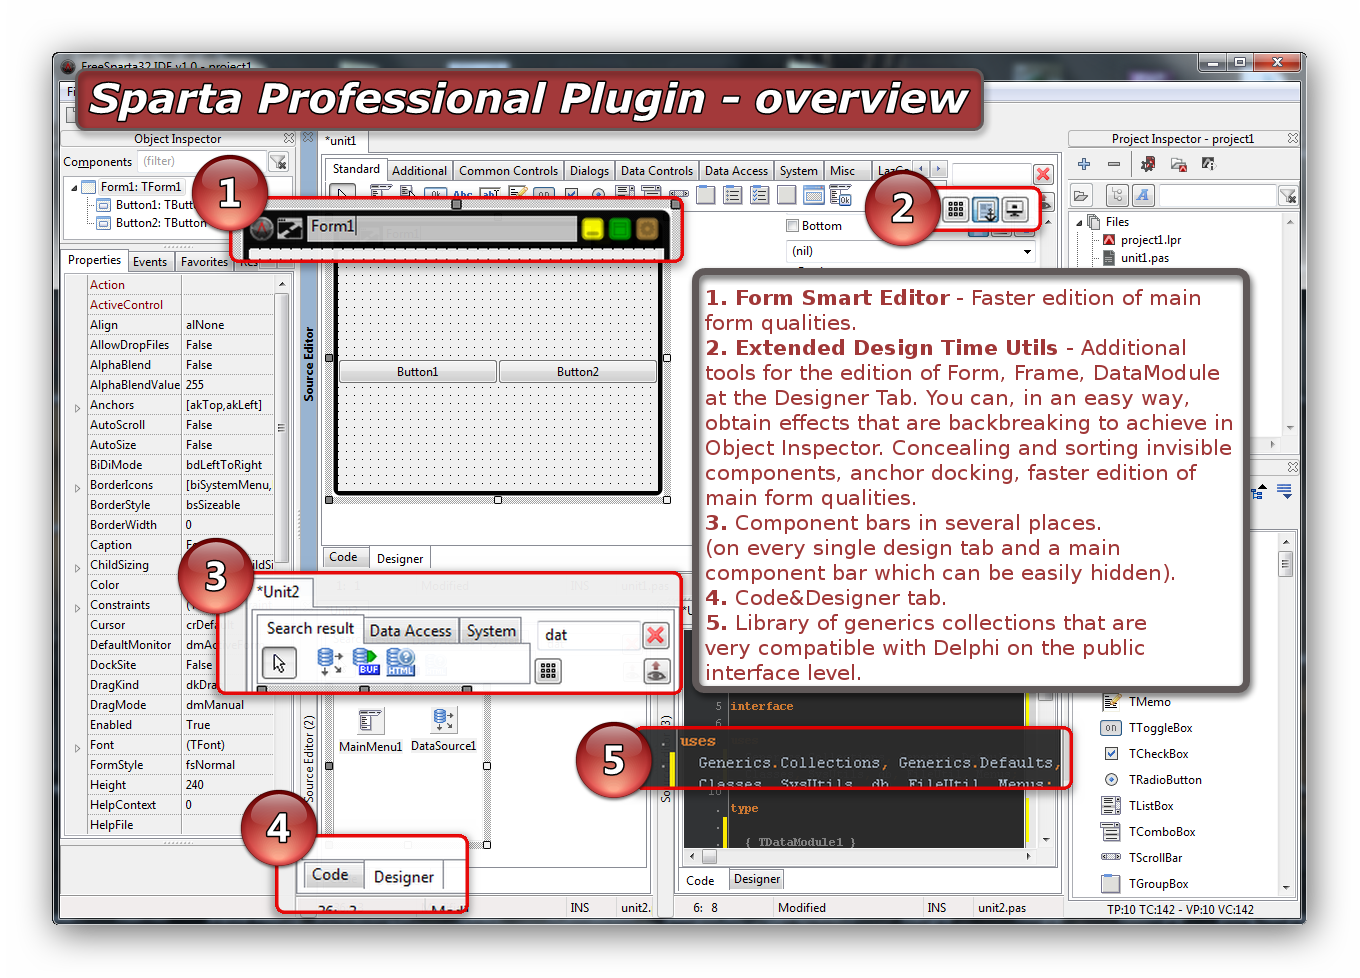Click the Form1 caption edit field
1360x978 pixels.
[x=440, y=227]
